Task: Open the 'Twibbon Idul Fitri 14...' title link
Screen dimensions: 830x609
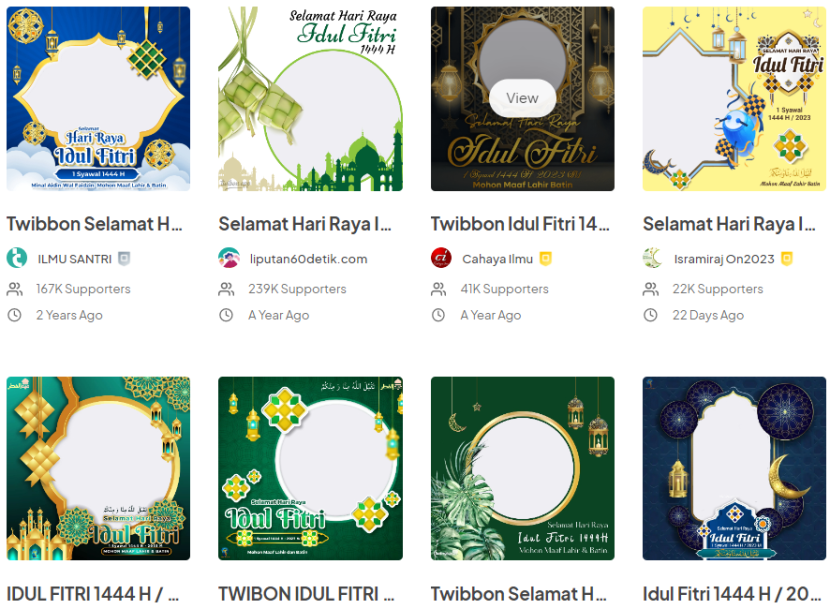Action: click(520, 224)
